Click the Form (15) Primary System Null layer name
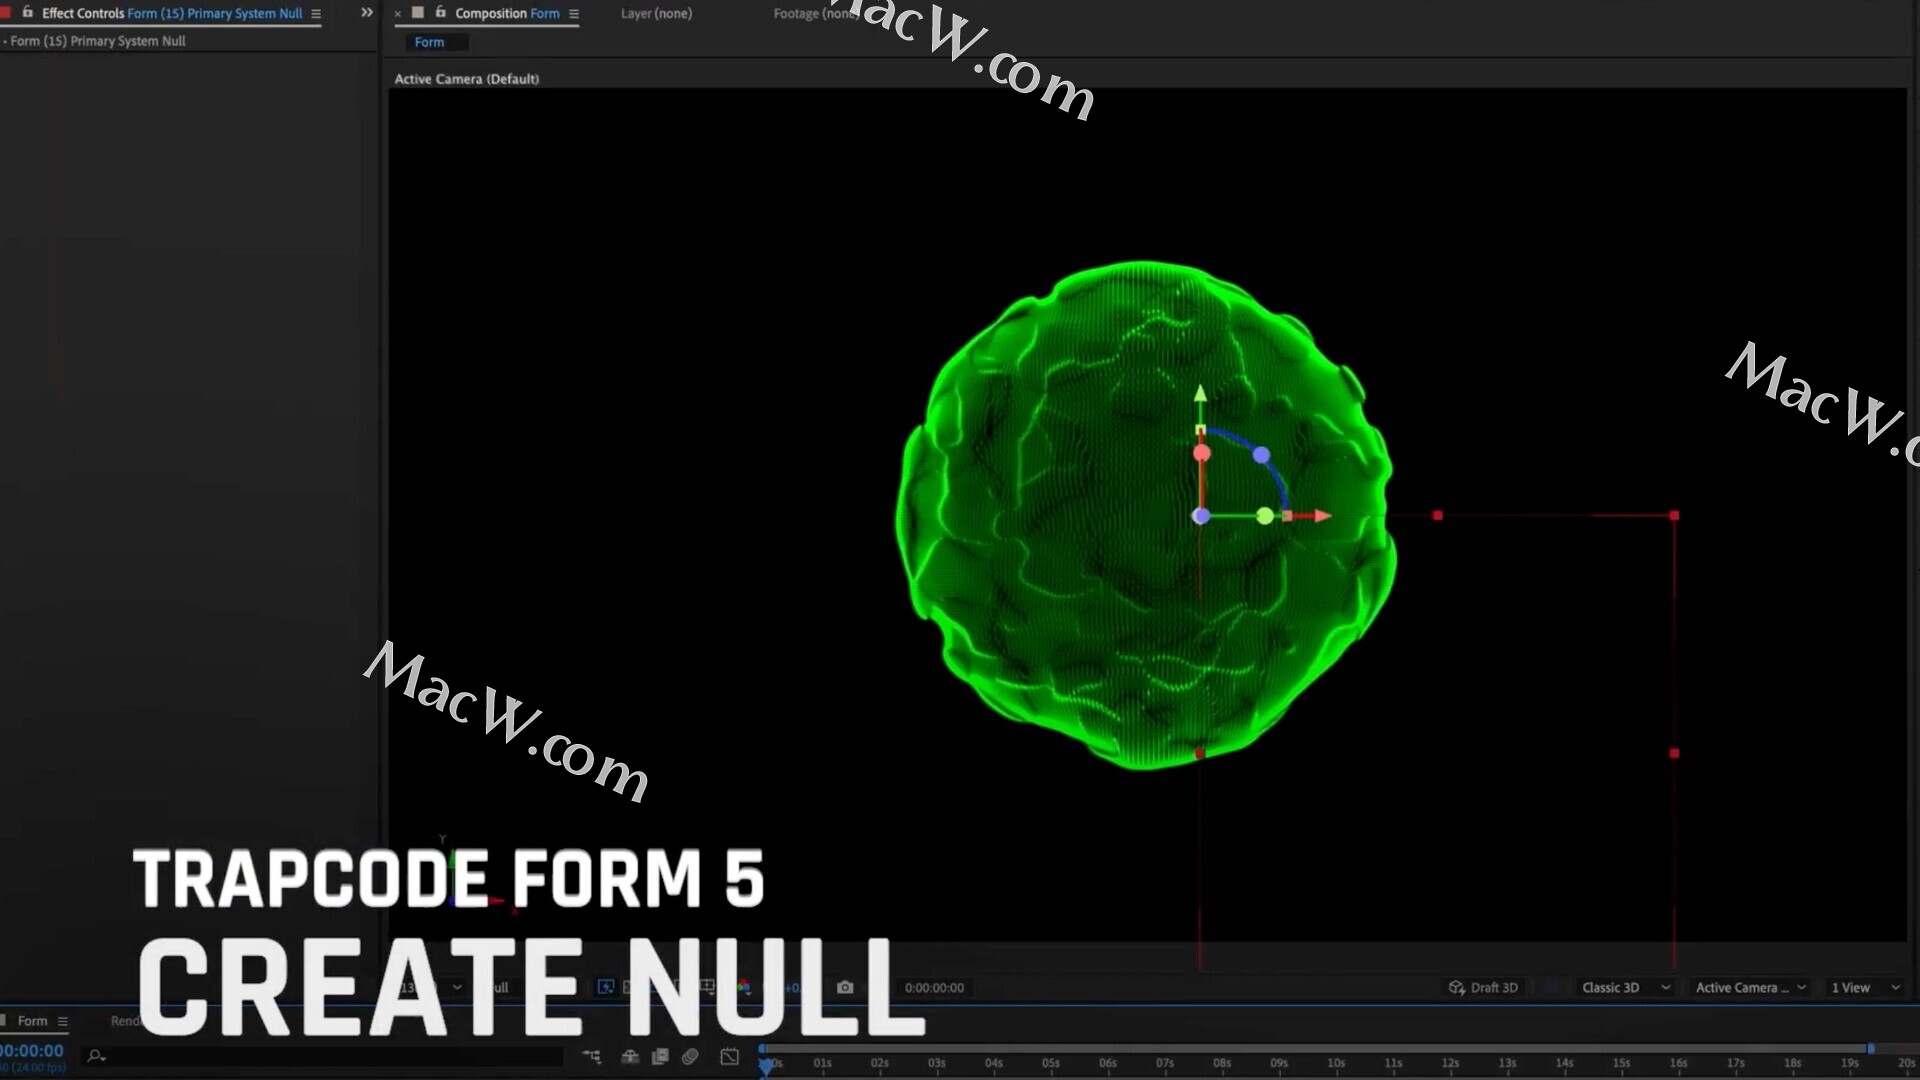This screenshot has height=1080, width=1920. pos(98,41)
